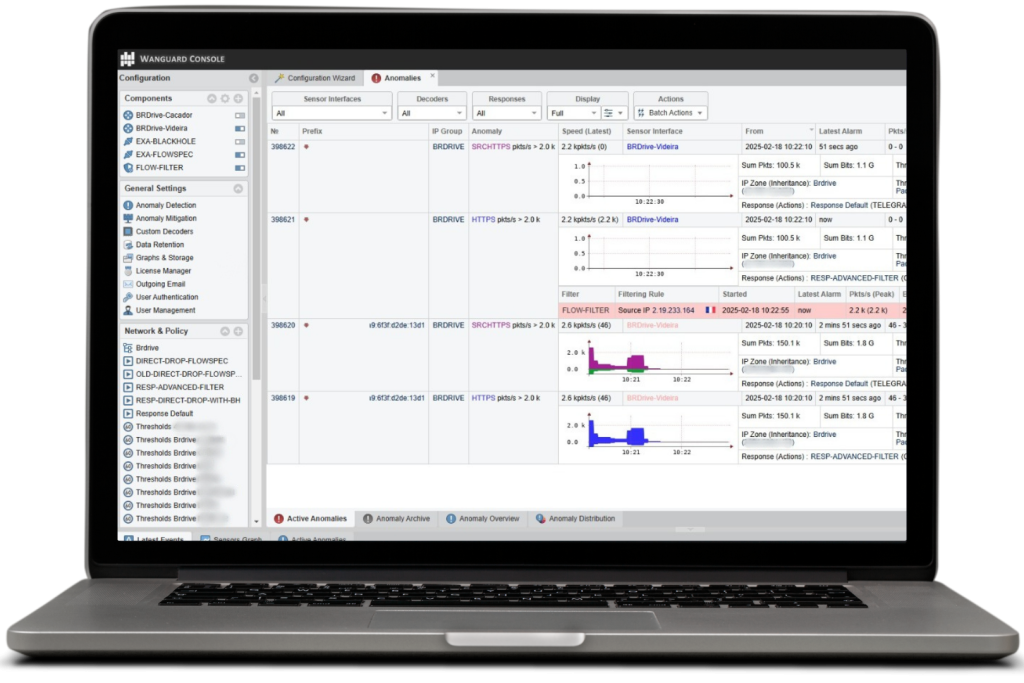Open Data Retention settings
Viewport: 1024px width, 683px height.
pyautogui.click(x=159, y=244)
